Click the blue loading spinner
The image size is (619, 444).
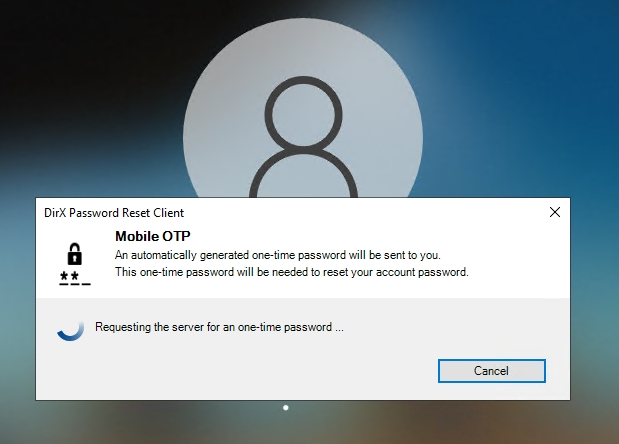point(71,331)
